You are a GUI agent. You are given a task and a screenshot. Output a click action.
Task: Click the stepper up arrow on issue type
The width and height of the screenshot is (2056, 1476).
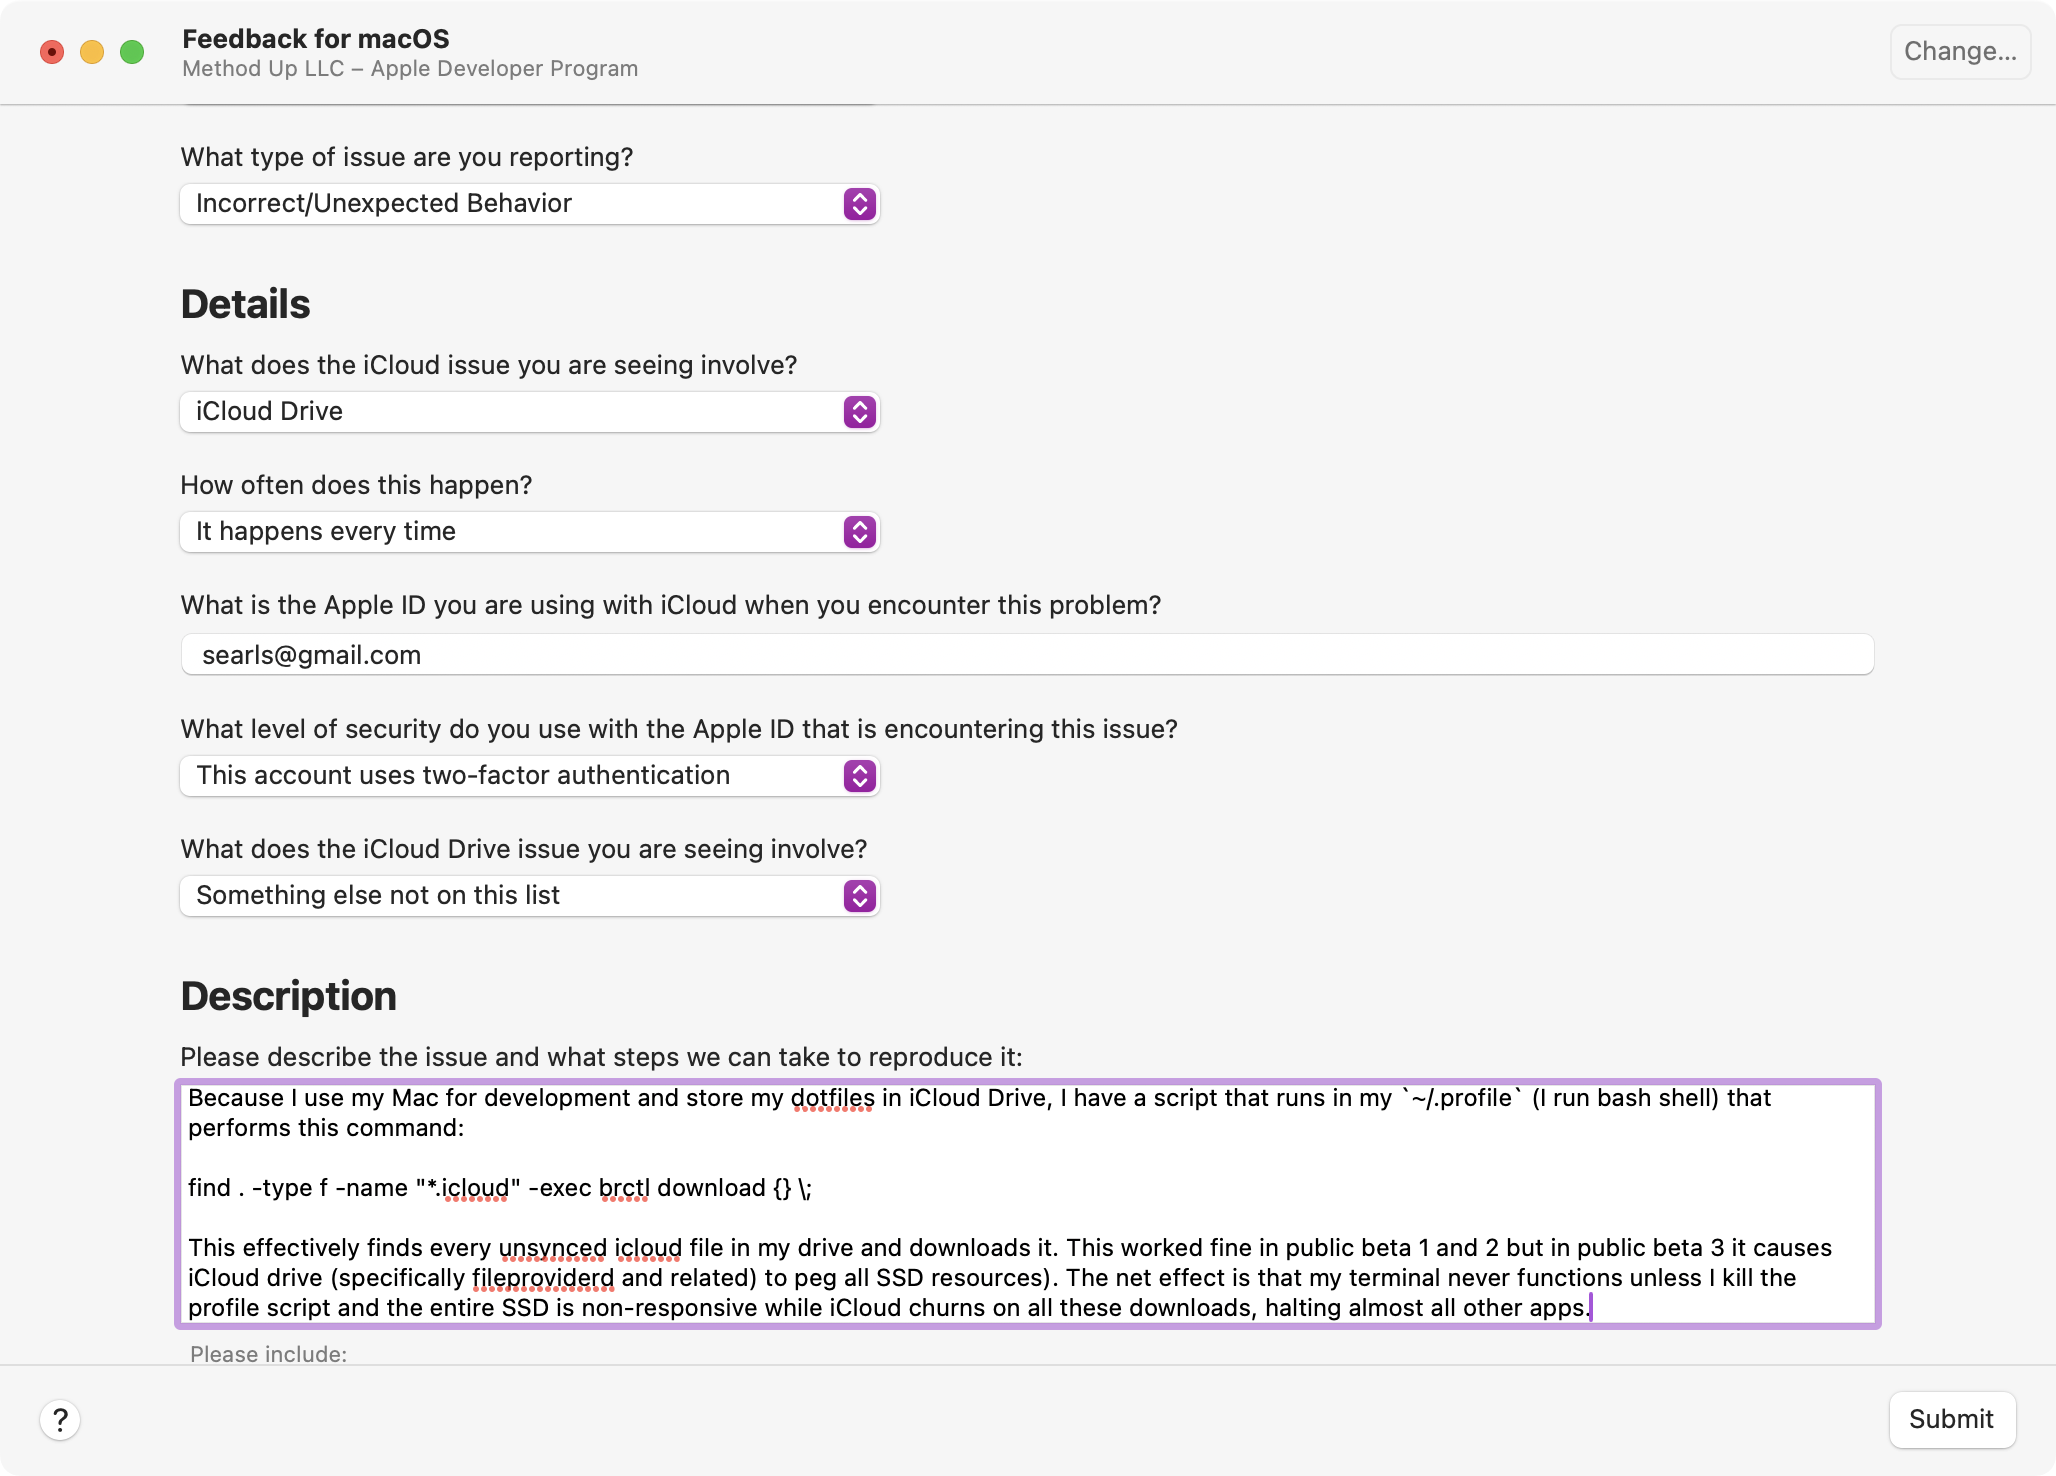(x=859, y=196)
